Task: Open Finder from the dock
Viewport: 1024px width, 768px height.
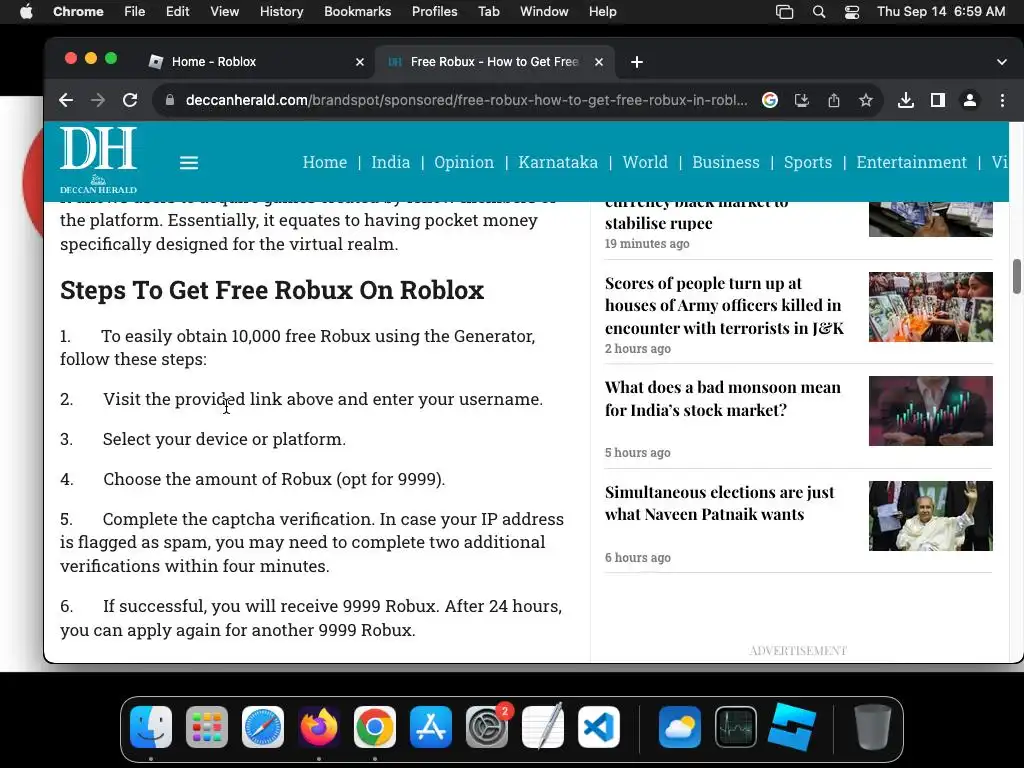Action: 151,727
